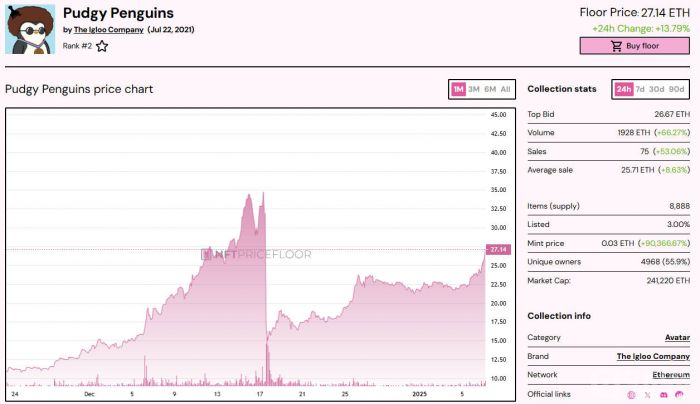Screen dimensions: 700x404
Task: Switch collection stats to 7d
Action: click(x=640, y=89)
